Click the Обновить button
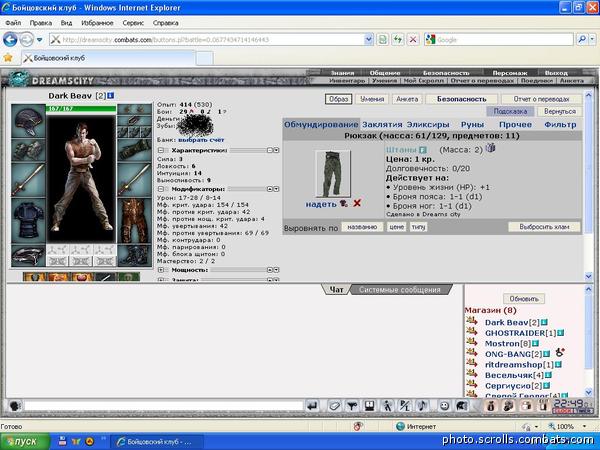 (x=524, y=298)
